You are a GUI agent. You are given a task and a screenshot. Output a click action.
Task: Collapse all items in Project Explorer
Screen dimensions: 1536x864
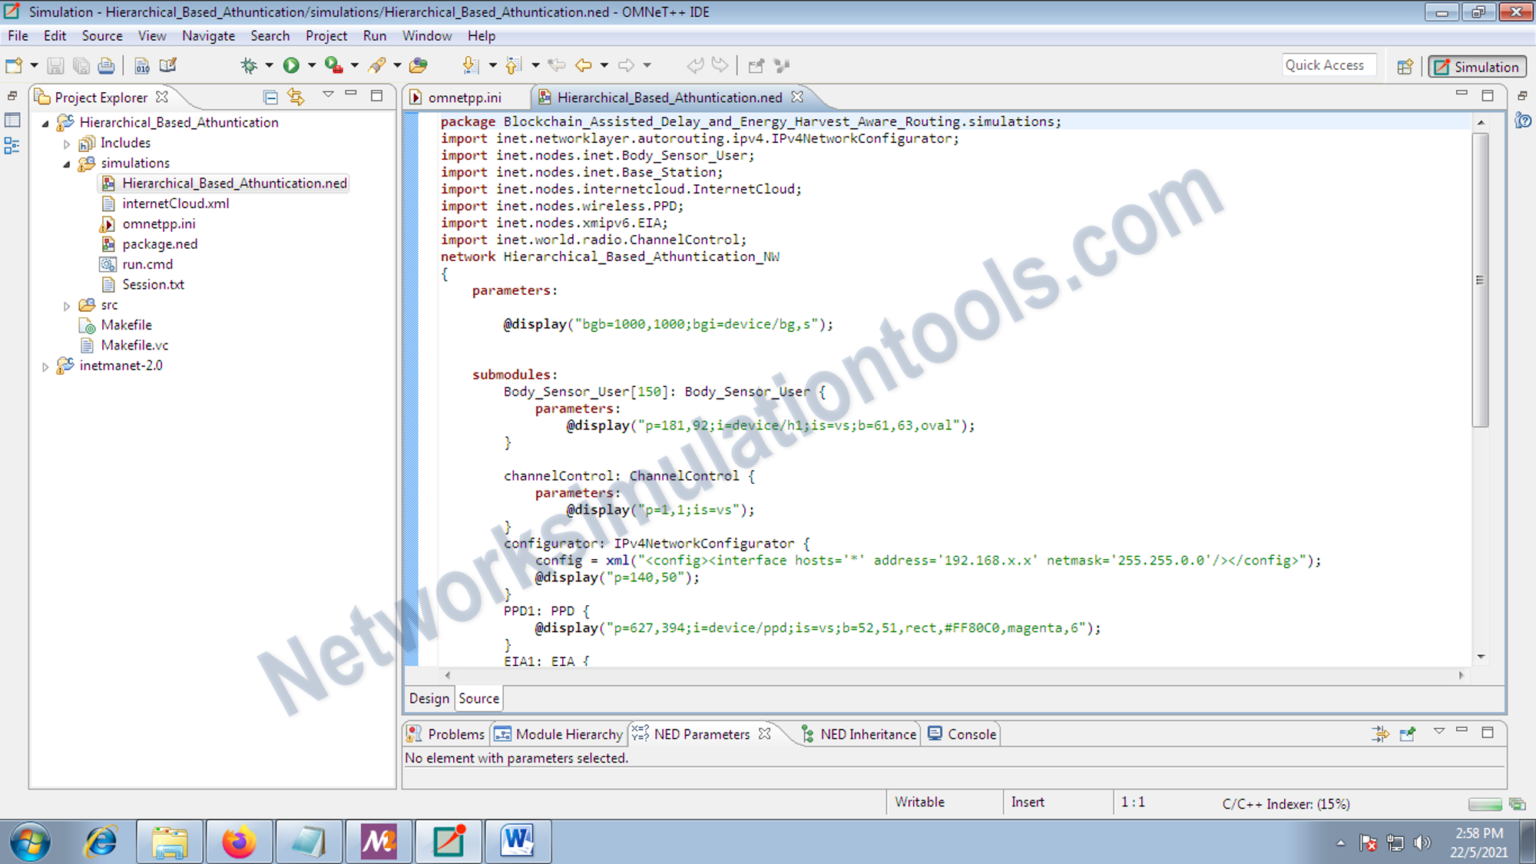[270, 96]
